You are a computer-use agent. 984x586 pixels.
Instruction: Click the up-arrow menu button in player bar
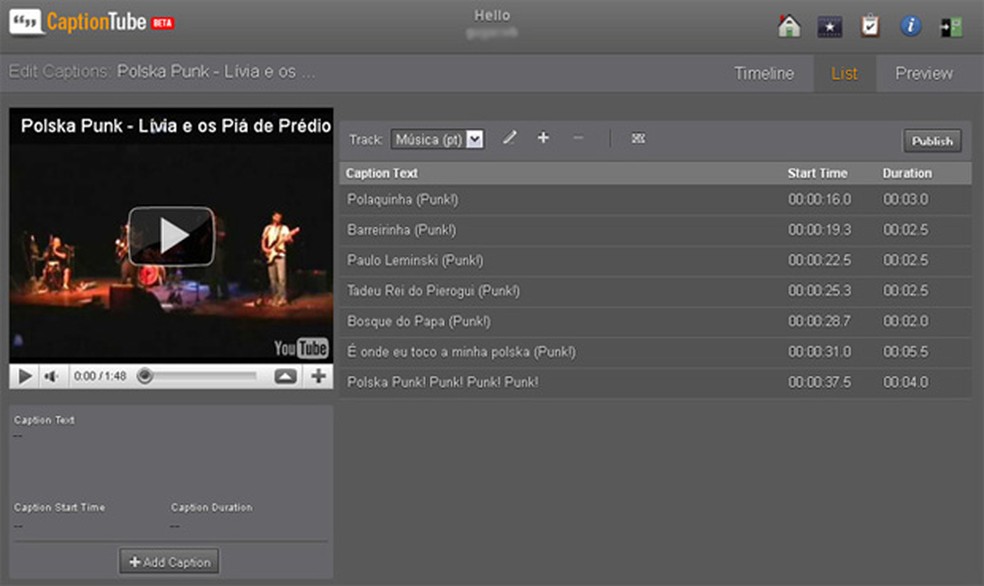pyautogui.click(x=286, y=376)
